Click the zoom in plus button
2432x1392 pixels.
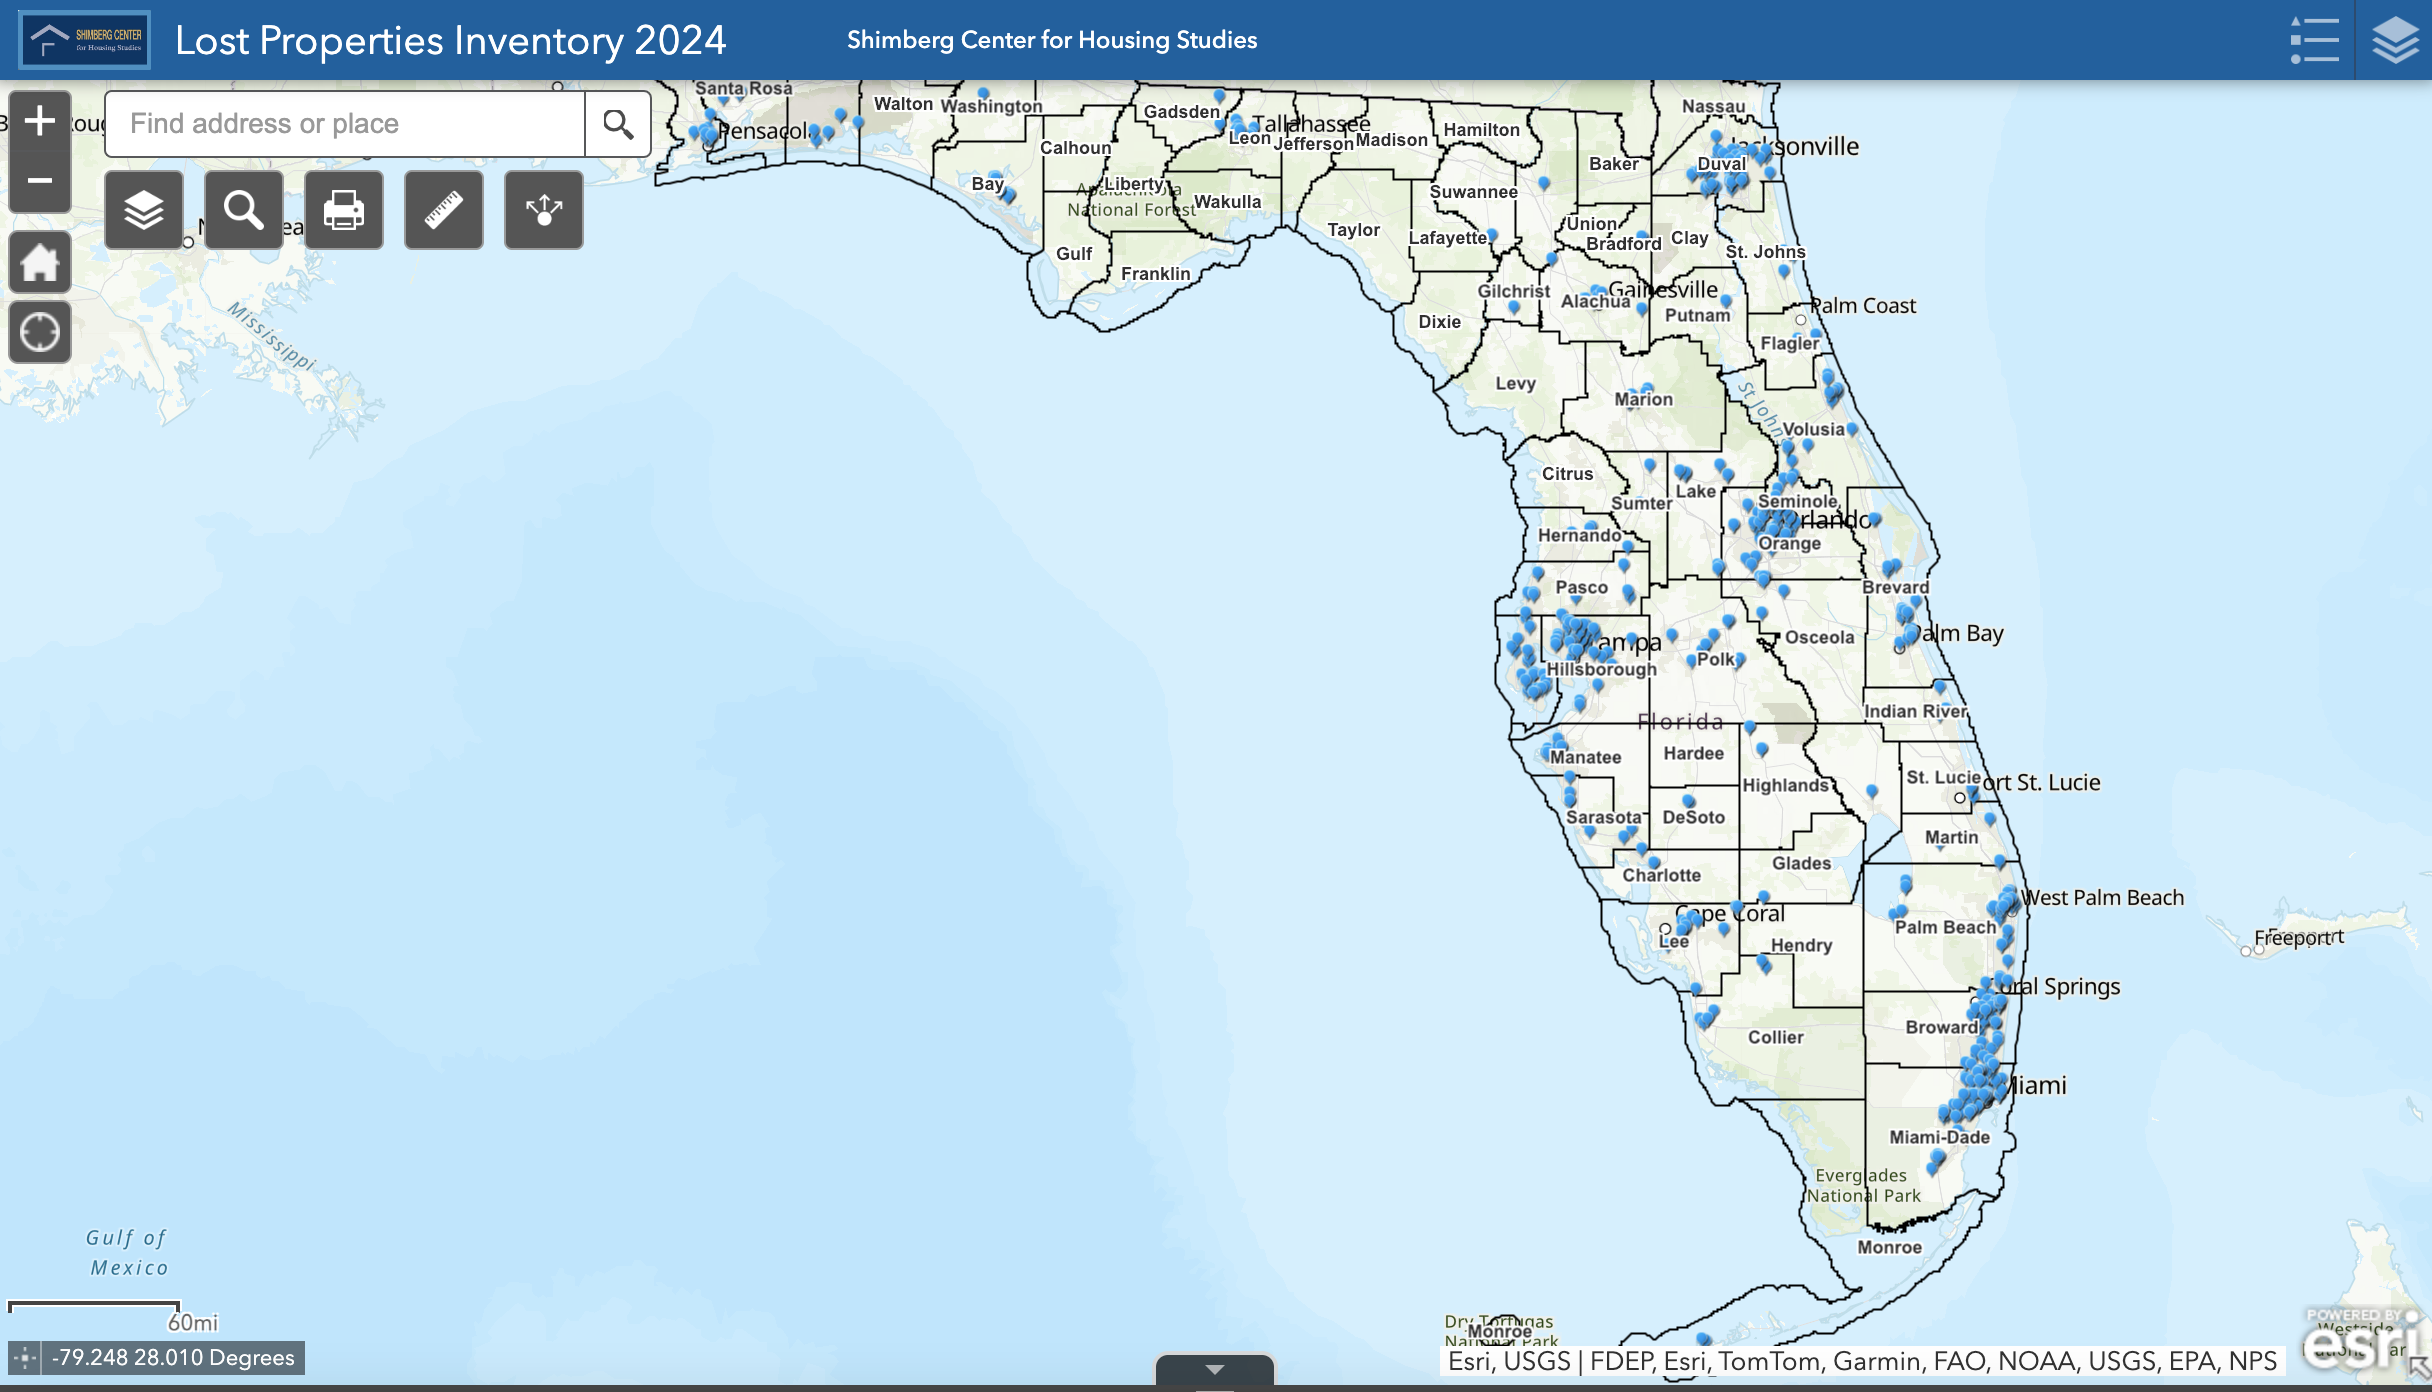(x=40, y=121)
